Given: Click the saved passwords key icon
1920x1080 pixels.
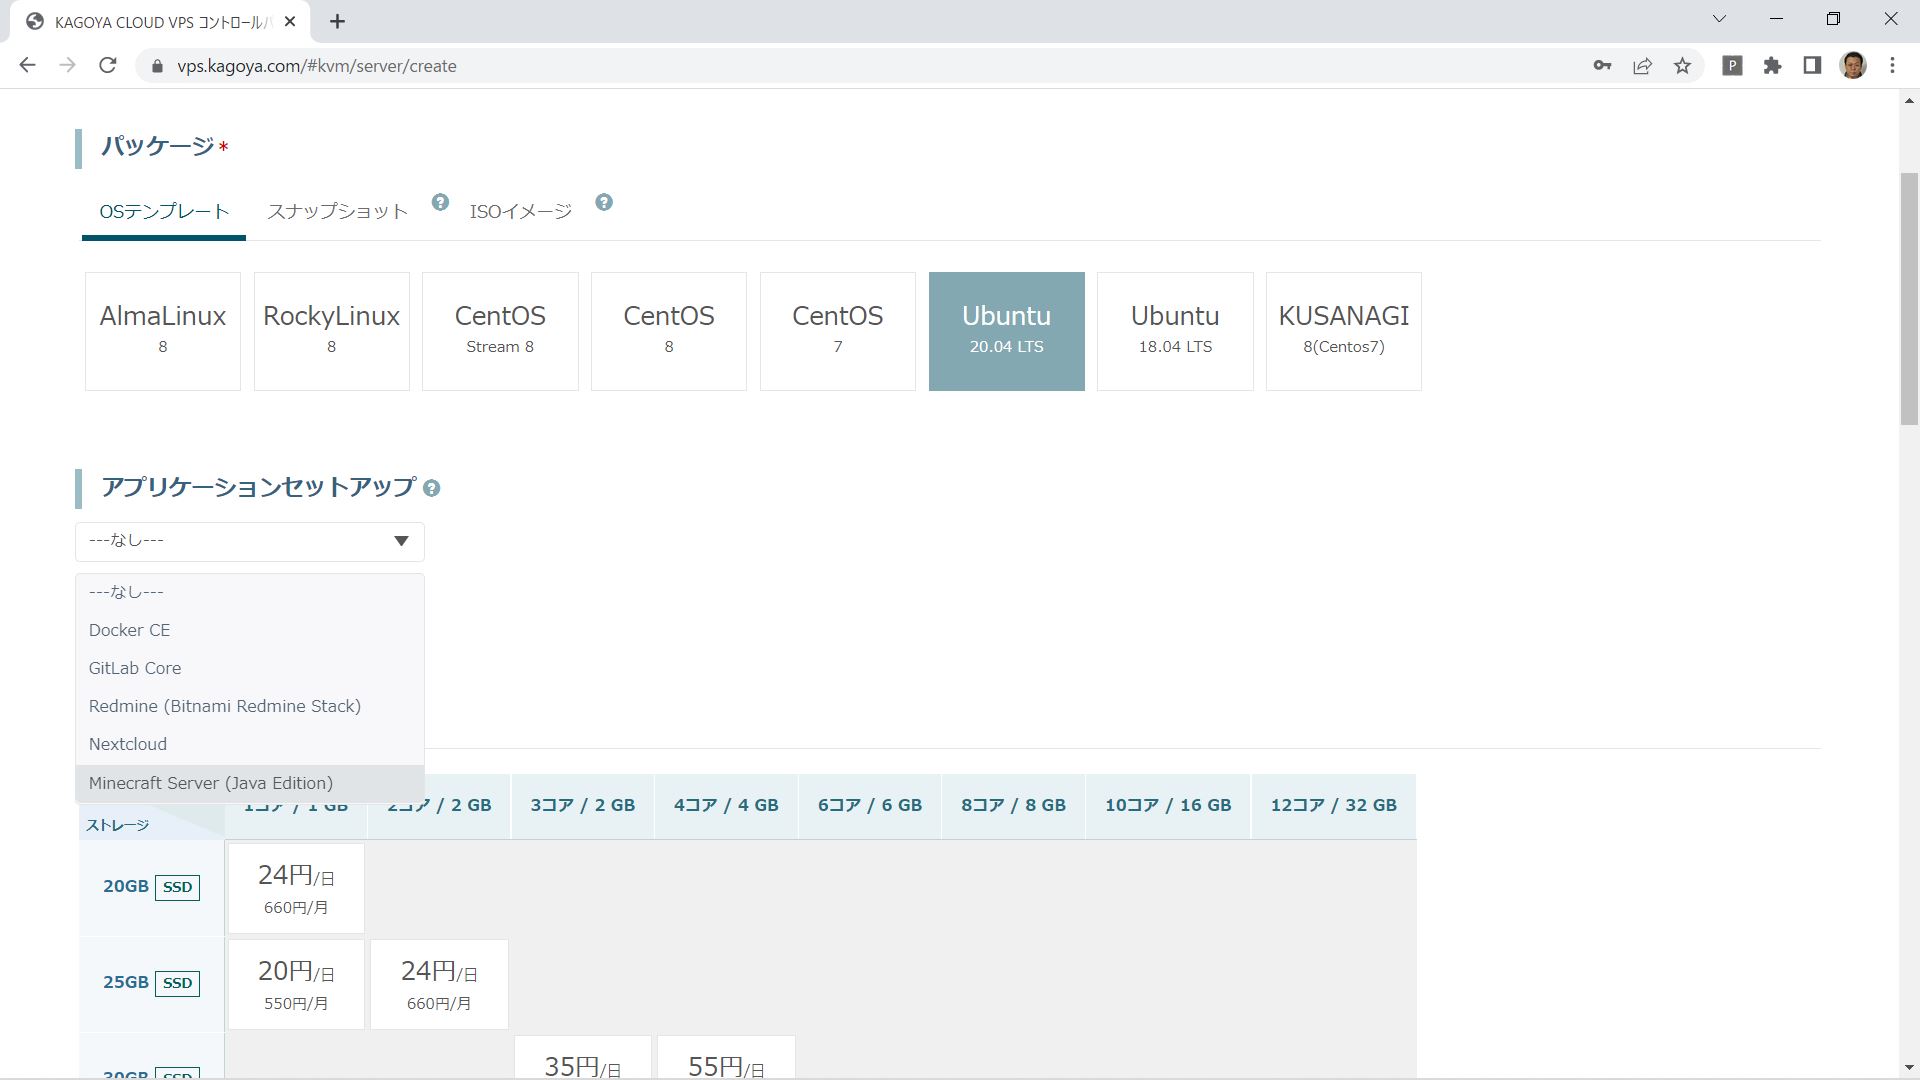Looking at the screenshot, I should click(x=1601, y=65).
